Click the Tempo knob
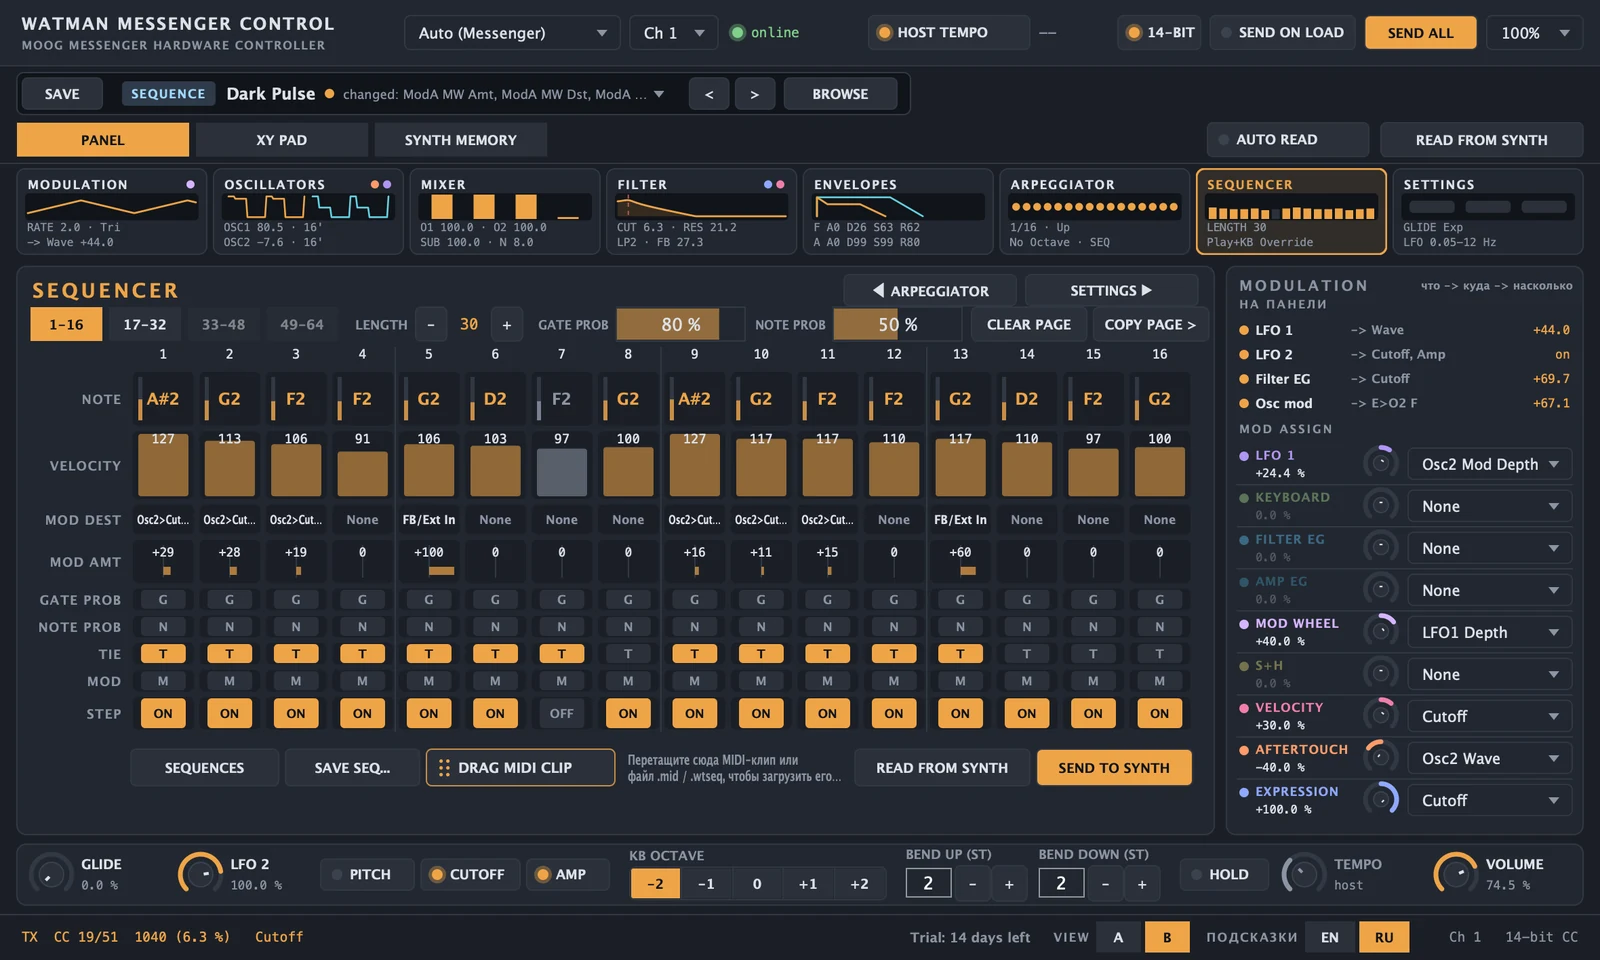This screenshot has width=1600, height=960. [1303, 874]
